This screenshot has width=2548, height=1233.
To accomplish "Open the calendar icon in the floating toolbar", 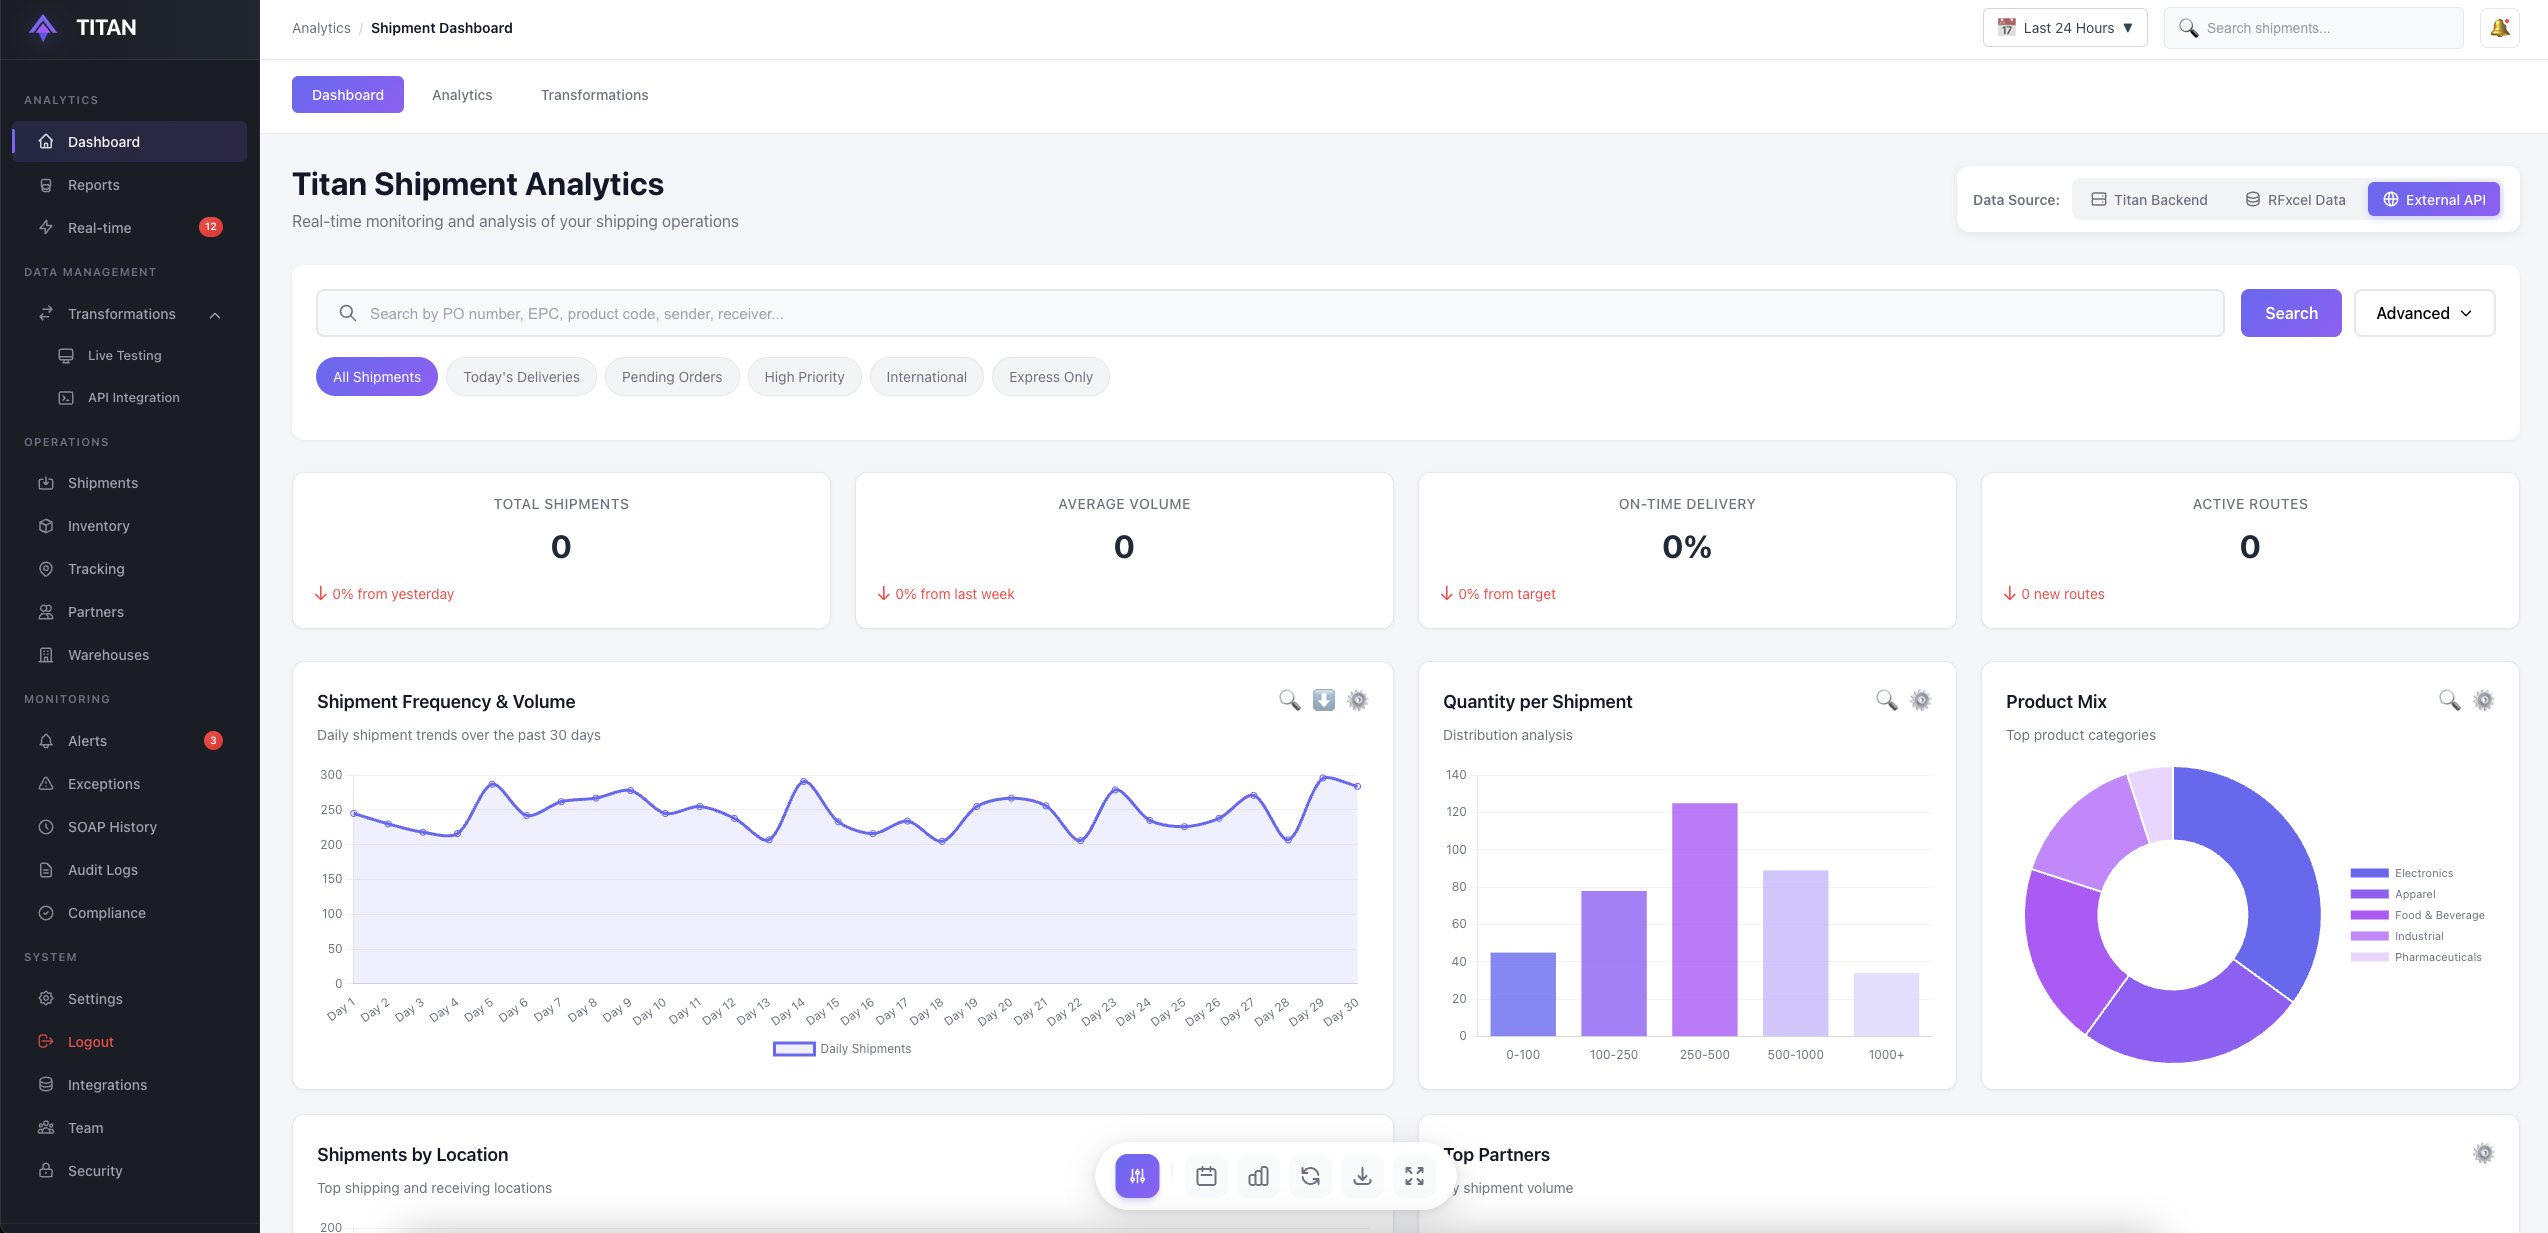I will tap(1206, 1176).
